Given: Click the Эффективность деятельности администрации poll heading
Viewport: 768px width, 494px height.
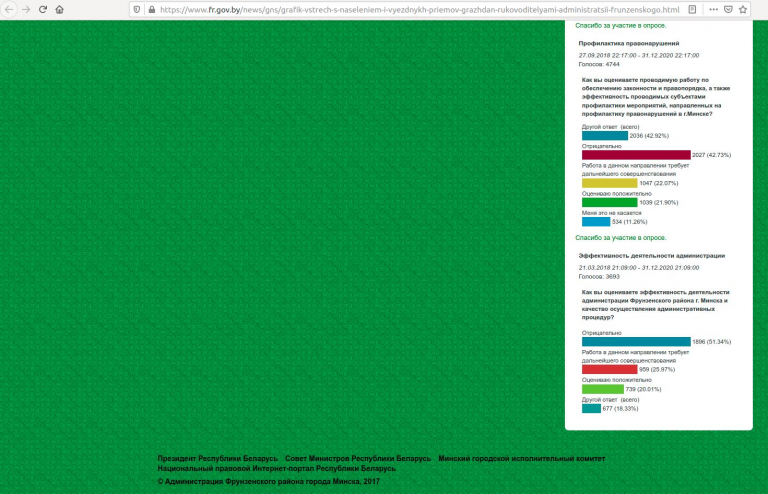Looking at the screenshot, I should tap(651, 256).
